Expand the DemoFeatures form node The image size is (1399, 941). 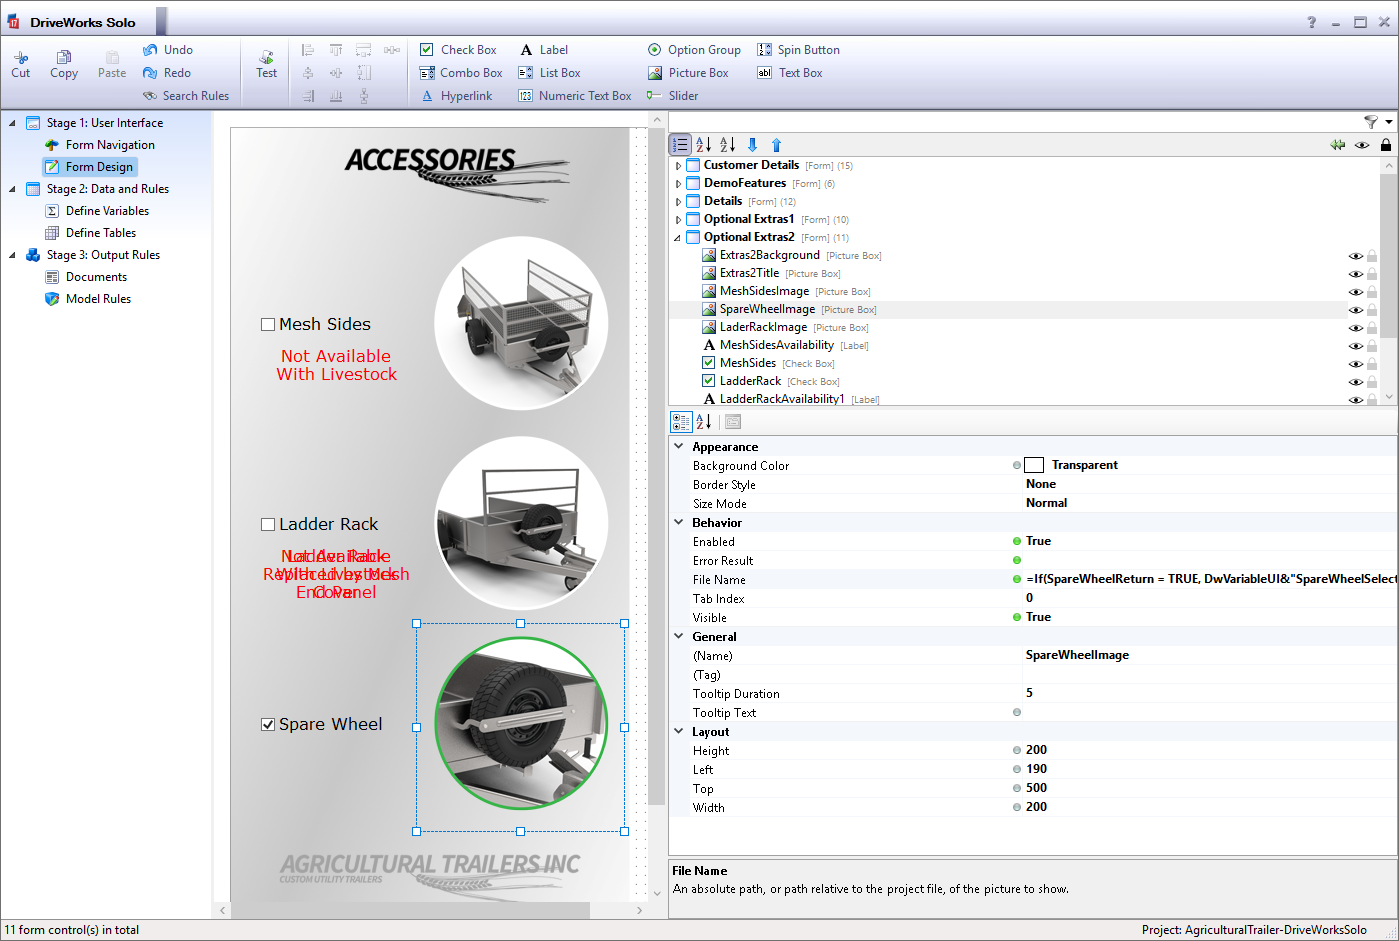pos(679,182)
